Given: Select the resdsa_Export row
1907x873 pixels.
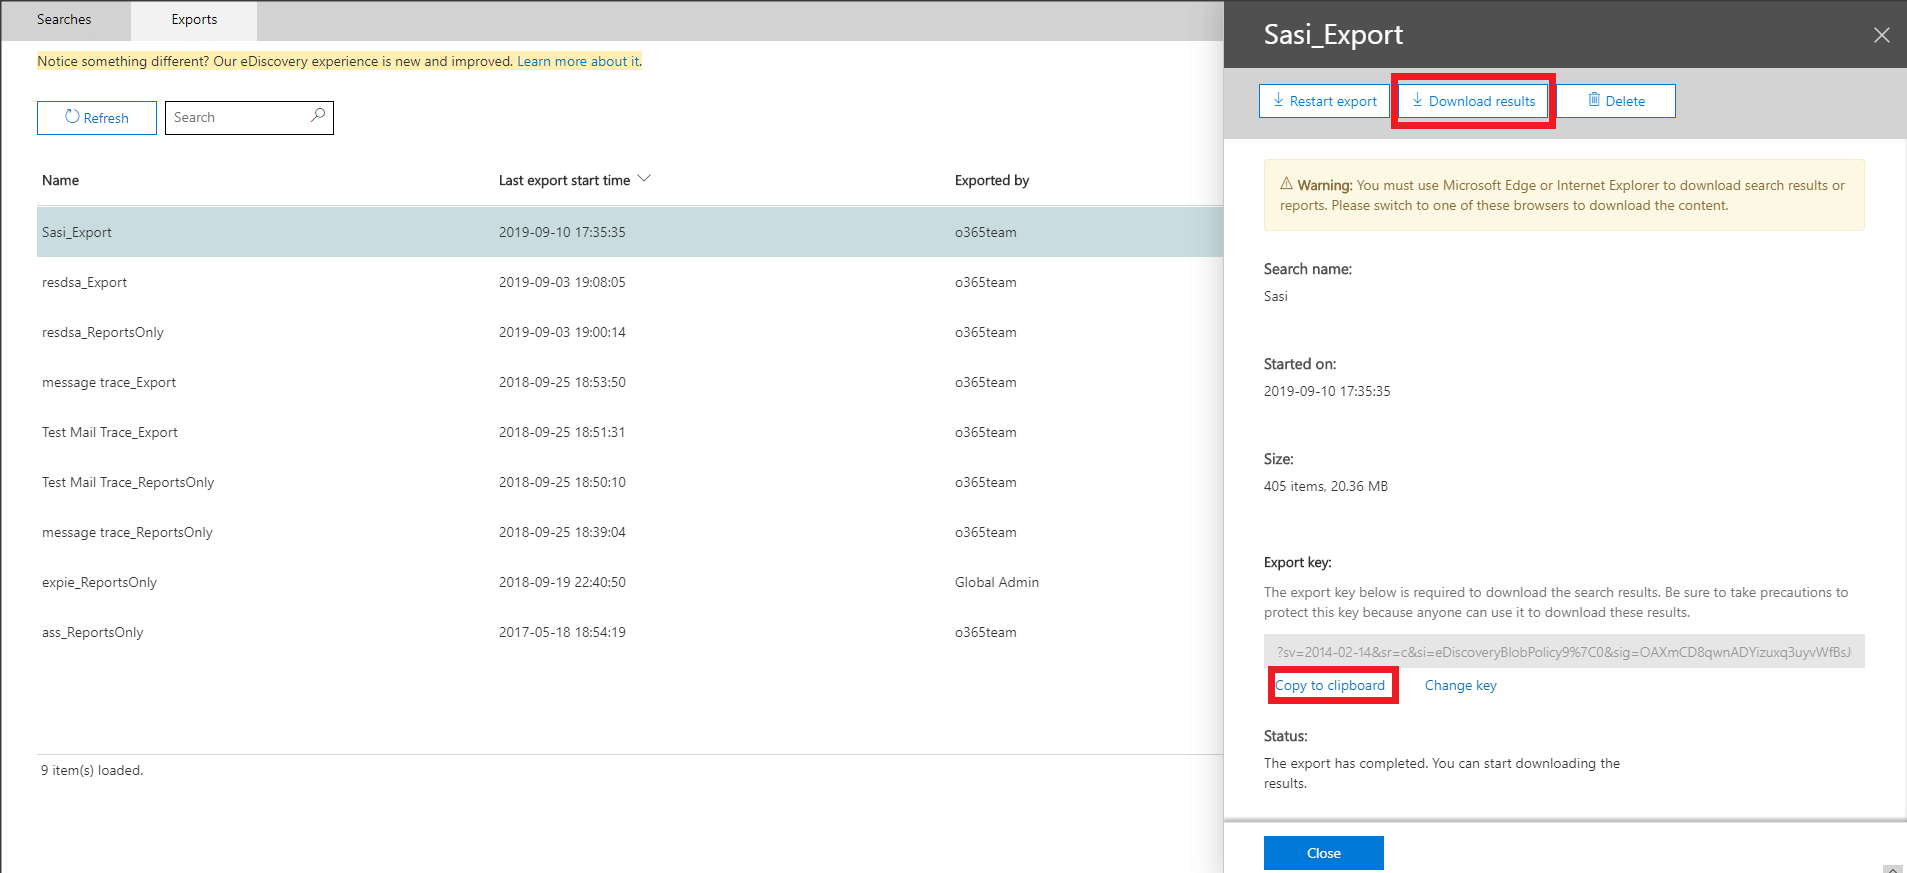Looking at the screenshot, I should [x=85, y=283].
